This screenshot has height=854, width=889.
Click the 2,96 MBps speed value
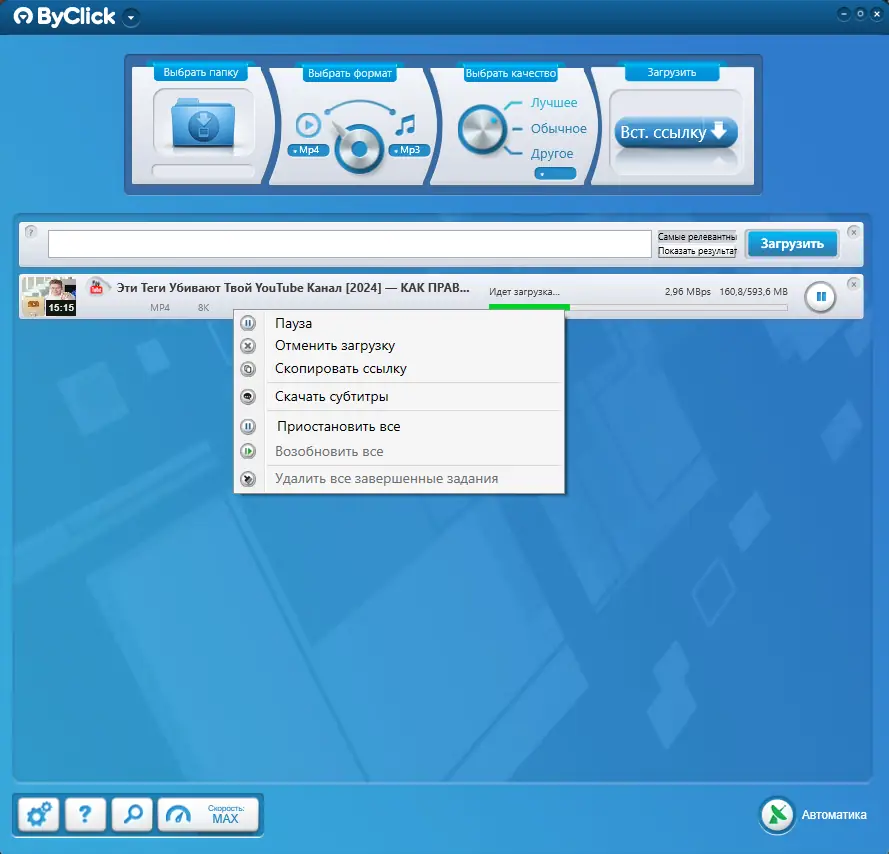click(687, 292)
